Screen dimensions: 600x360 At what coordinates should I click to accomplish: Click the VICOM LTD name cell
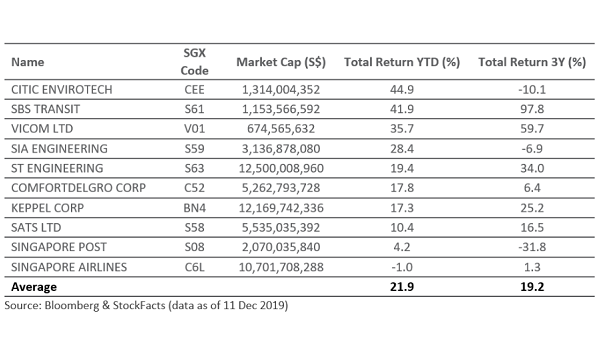coord(42,129)
